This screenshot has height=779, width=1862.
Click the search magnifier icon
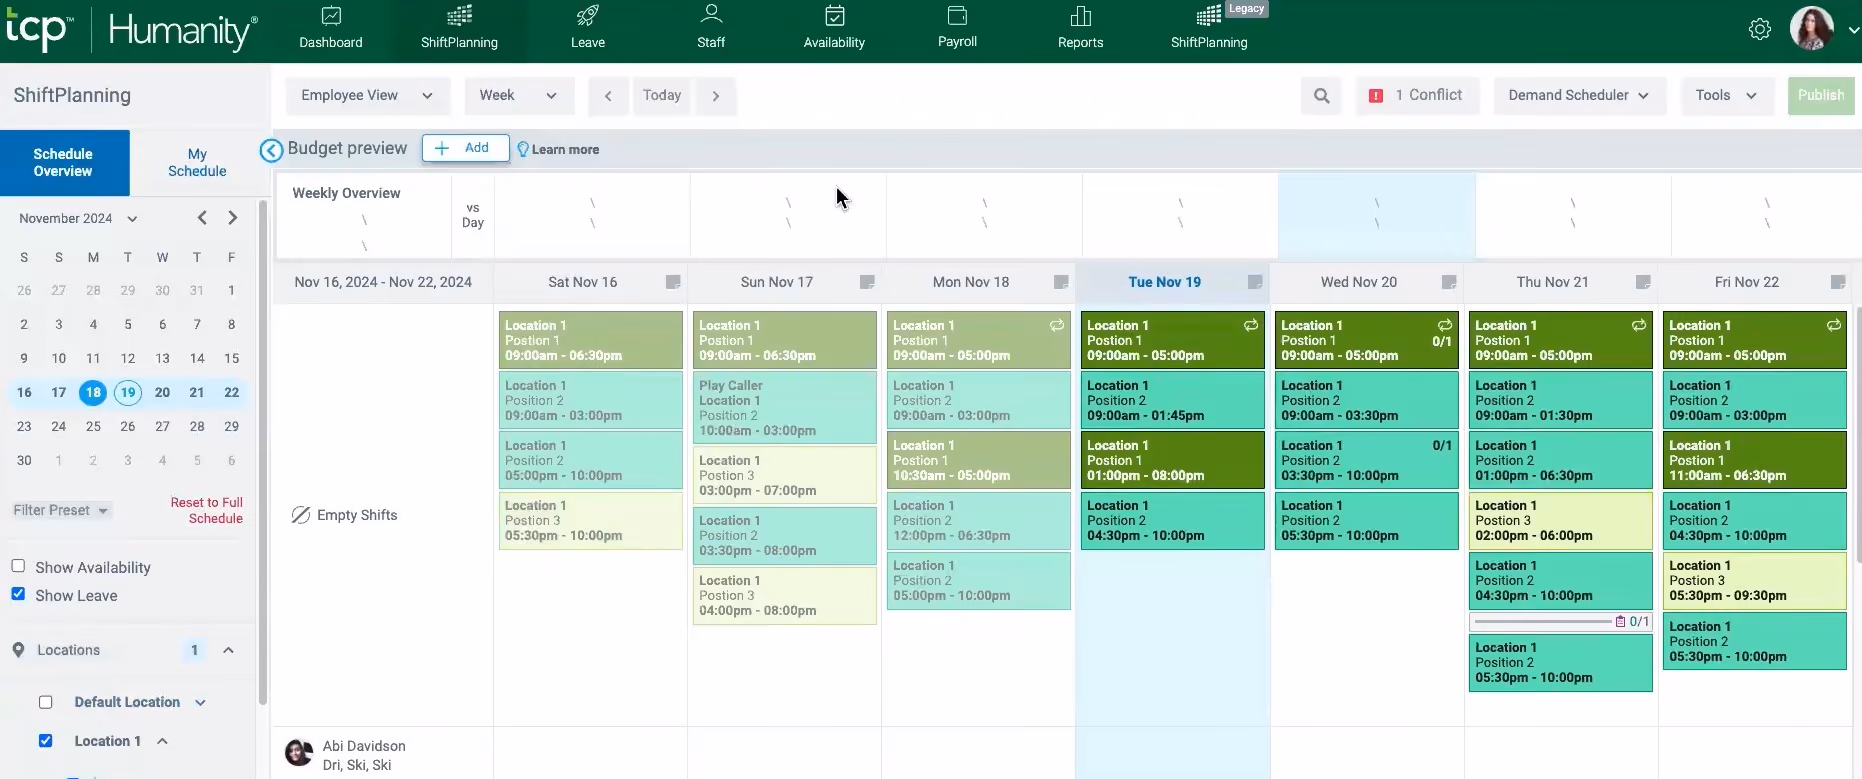(x=1322, y=96)
